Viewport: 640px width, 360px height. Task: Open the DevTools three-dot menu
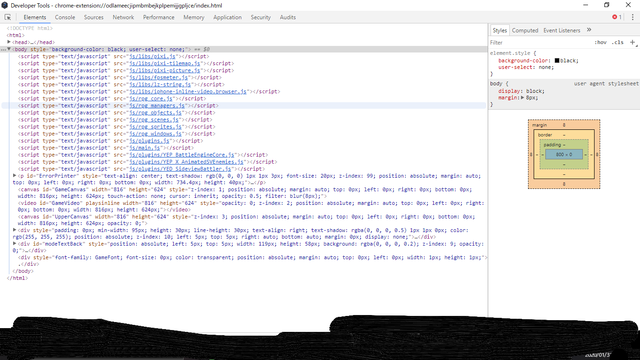pos(633,17)
